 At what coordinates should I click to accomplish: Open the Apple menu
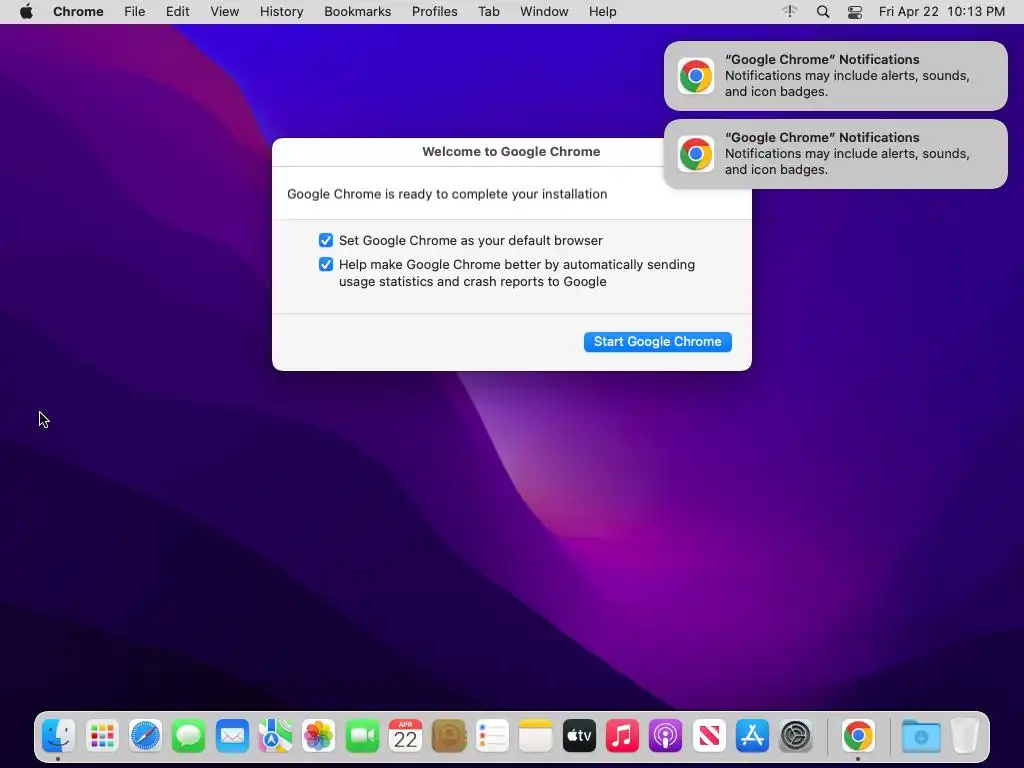[26, 12]
